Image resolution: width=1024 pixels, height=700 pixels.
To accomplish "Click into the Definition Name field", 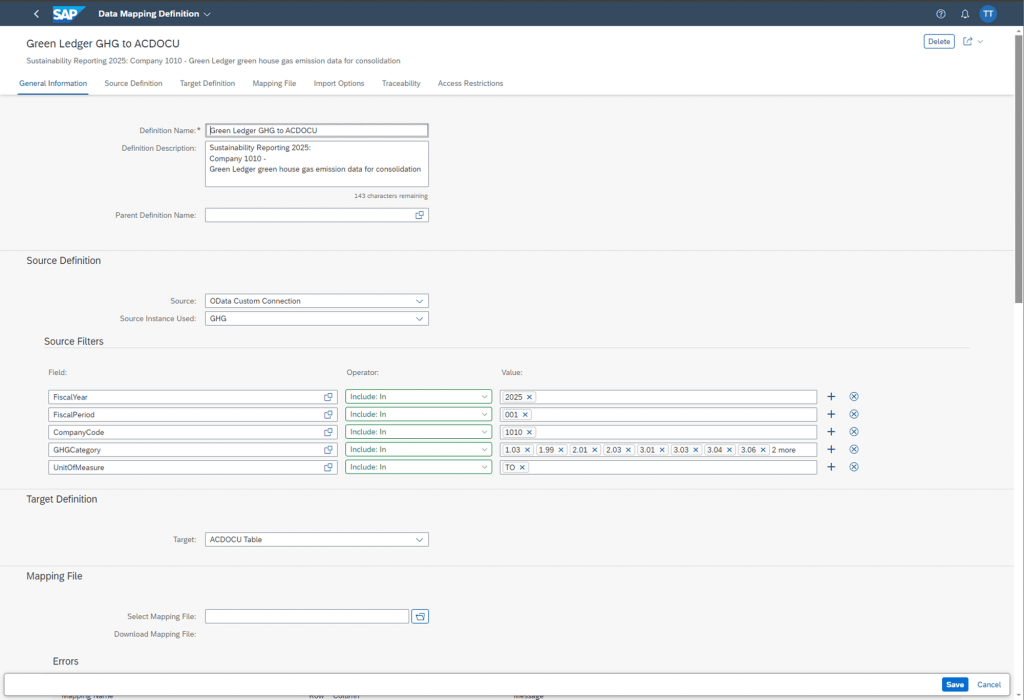I will (317, 131).
